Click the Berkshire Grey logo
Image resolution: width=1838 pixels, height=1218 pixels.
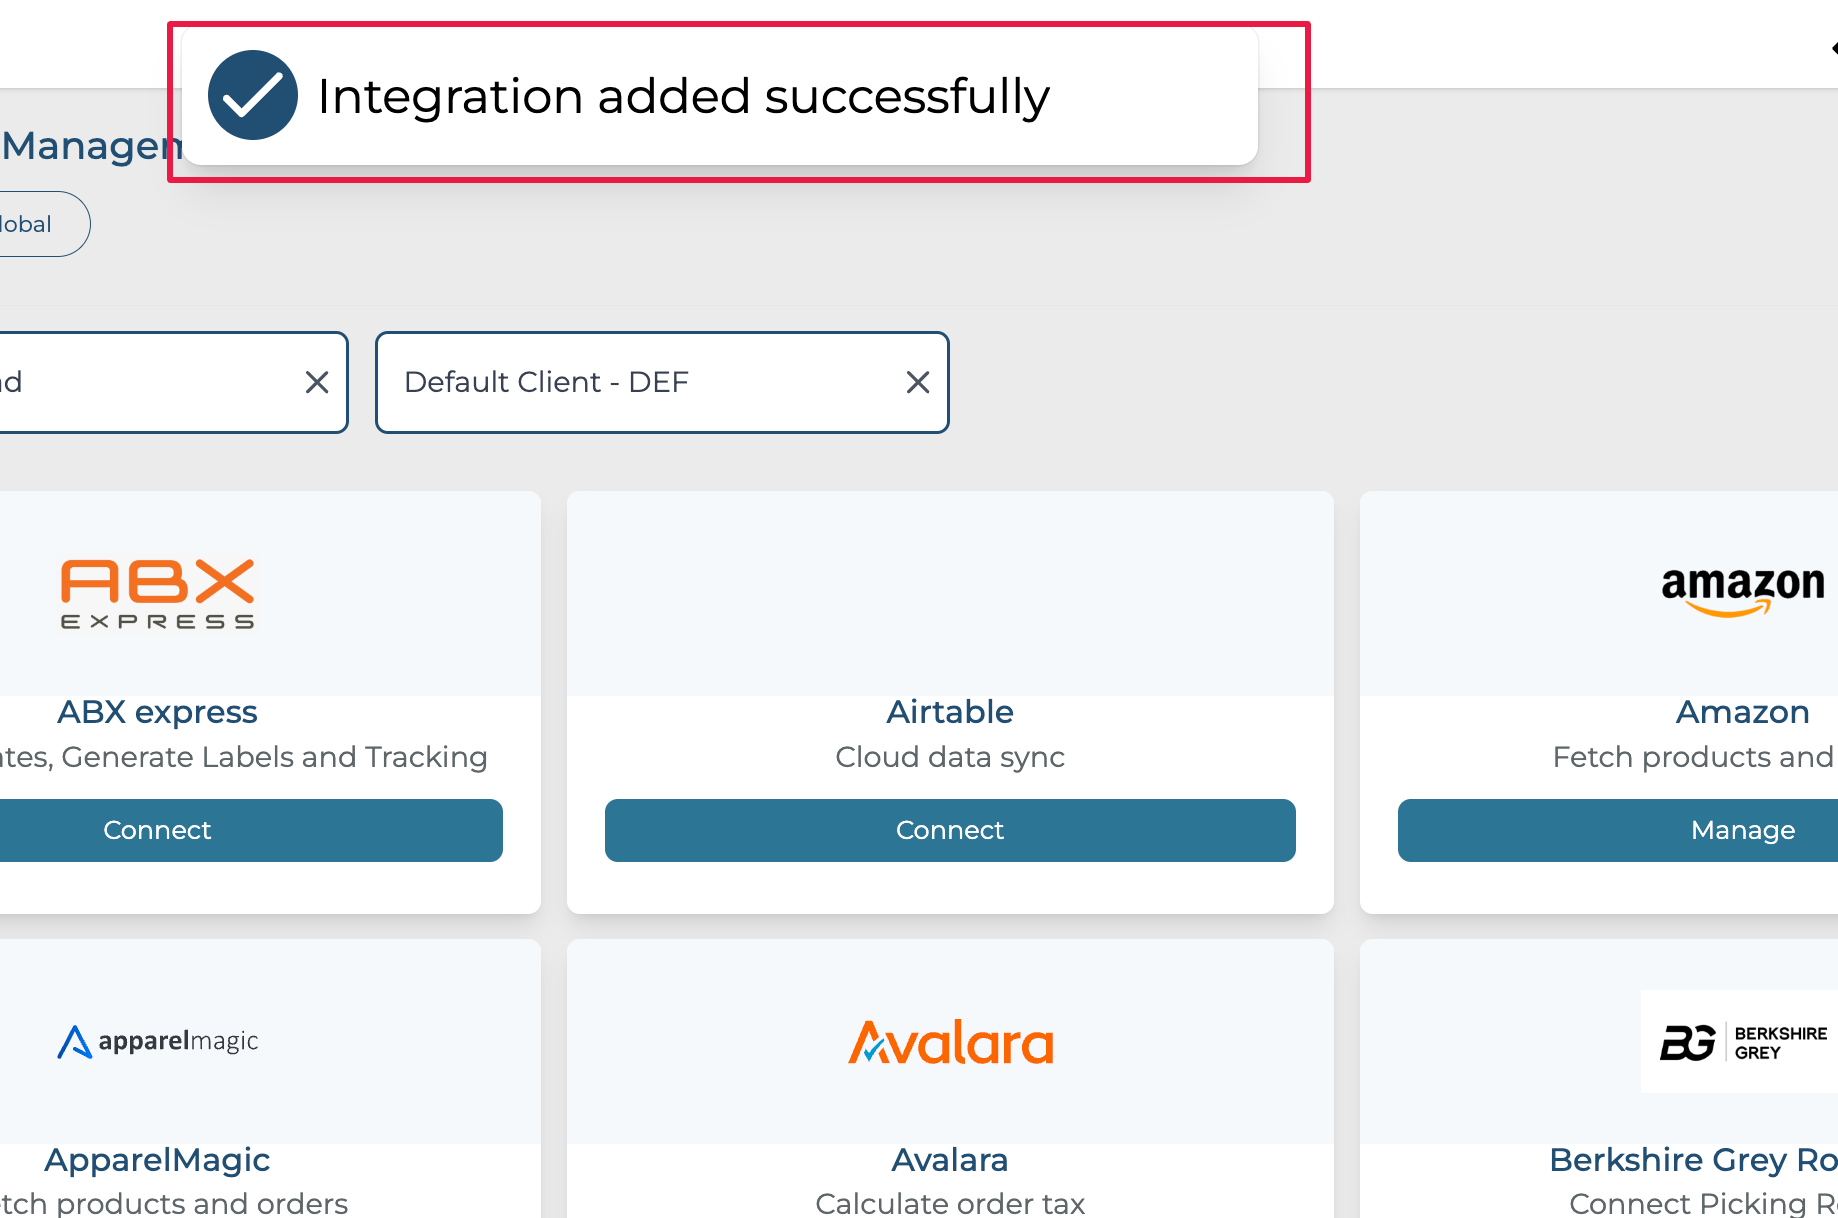coord(1742,1042)
